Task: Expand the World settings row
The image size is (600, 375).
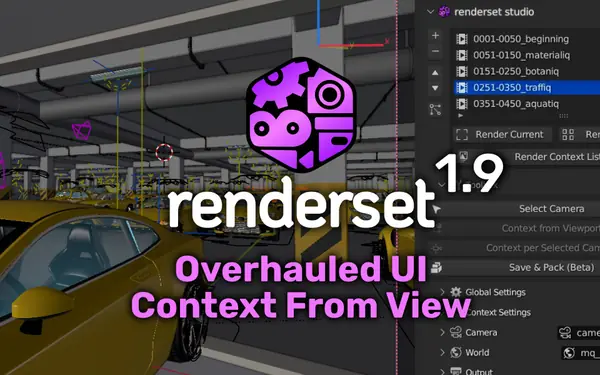Action: coord(442,352)
